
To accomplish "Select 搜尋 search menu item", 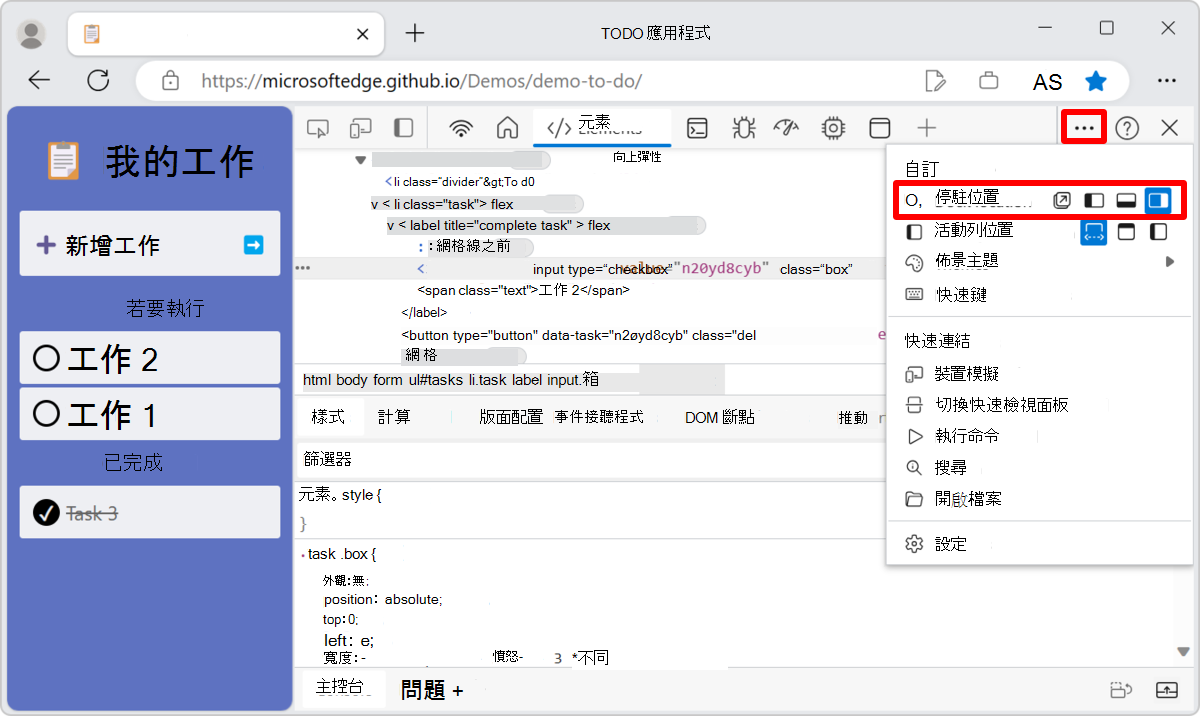I will coord(1040,467).
